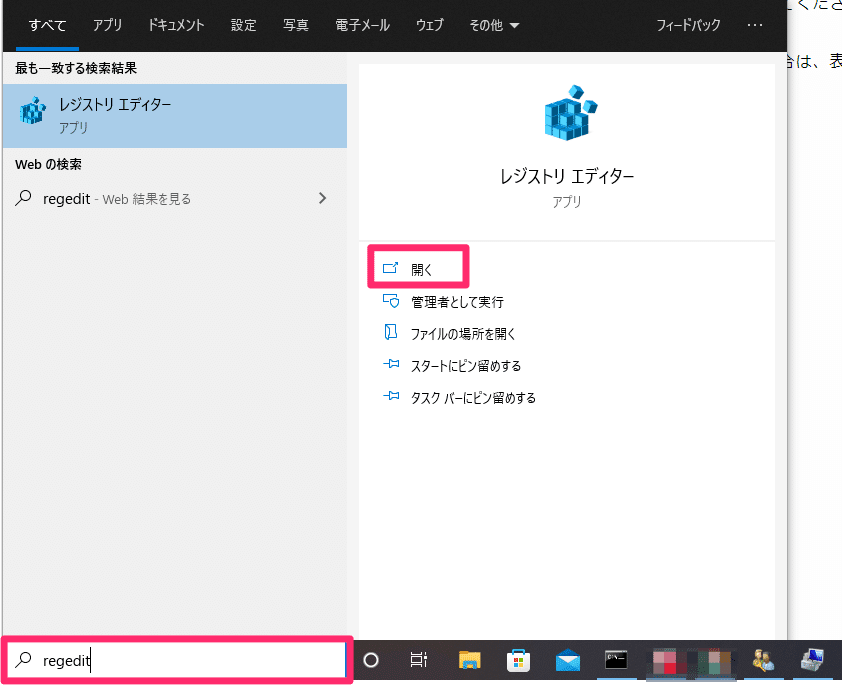The height and width of the screenshot is (685, 842).
Task: Open the users icon app on taskbar
Action: [x=763, y=660]
